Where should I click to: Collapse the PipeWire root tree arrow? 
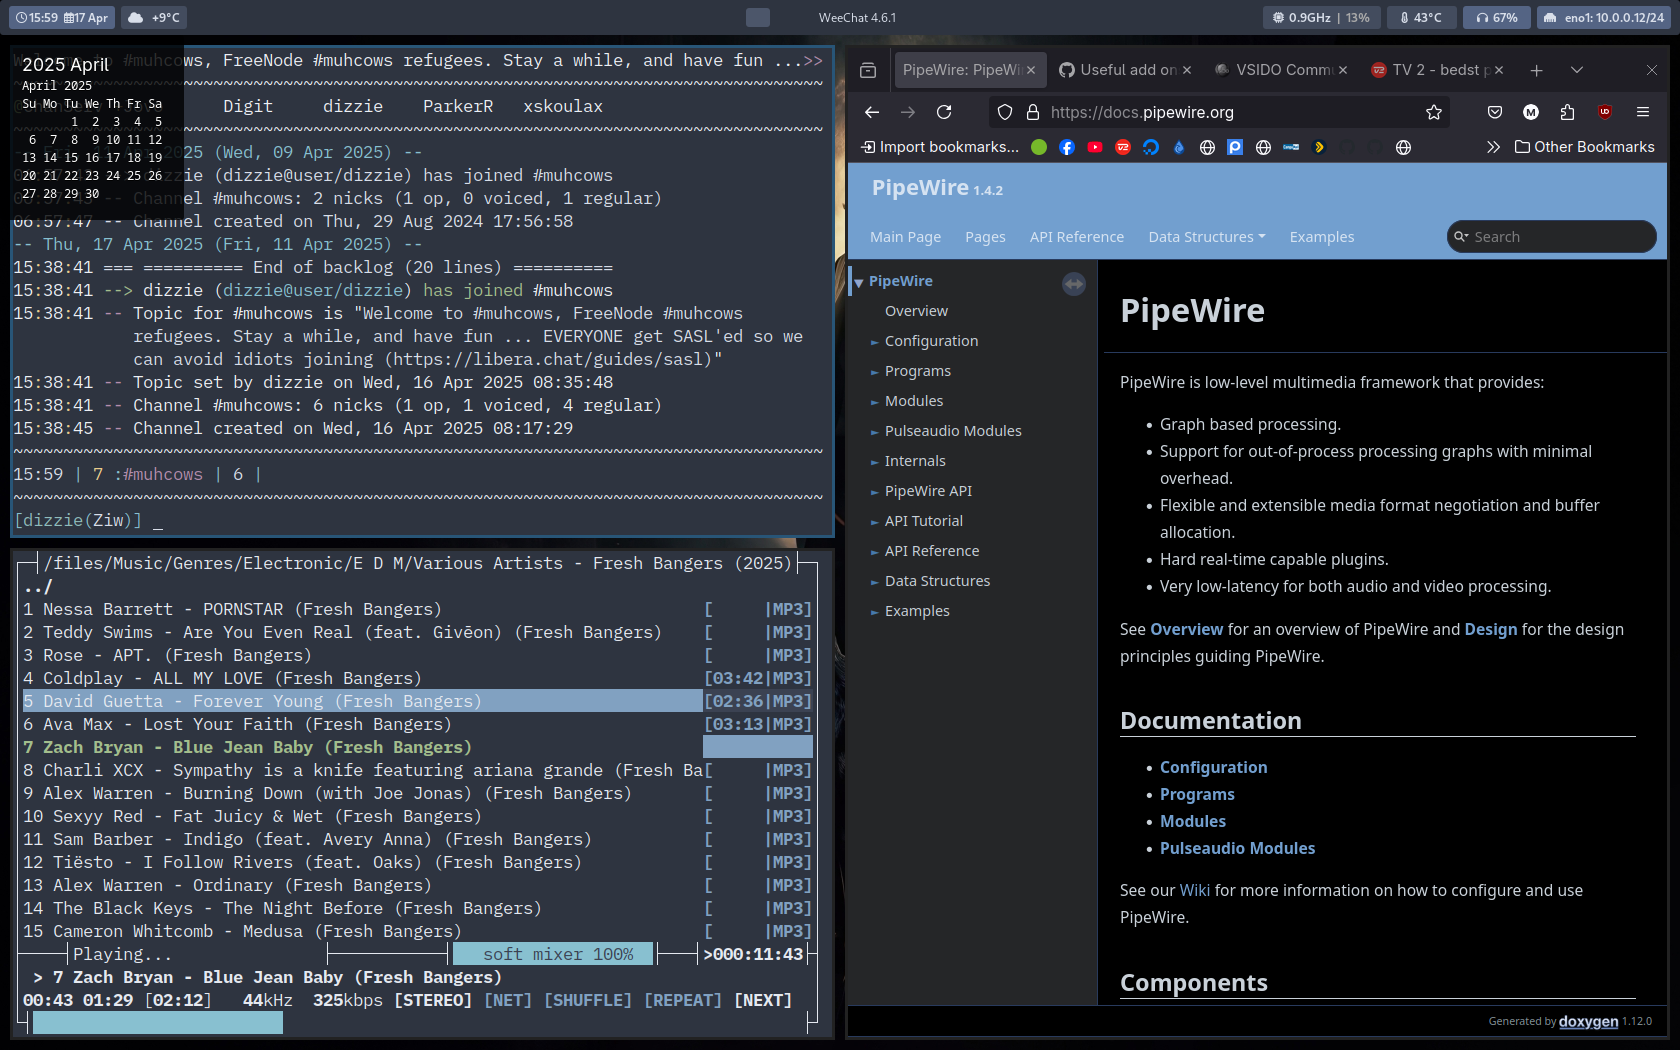858,283
